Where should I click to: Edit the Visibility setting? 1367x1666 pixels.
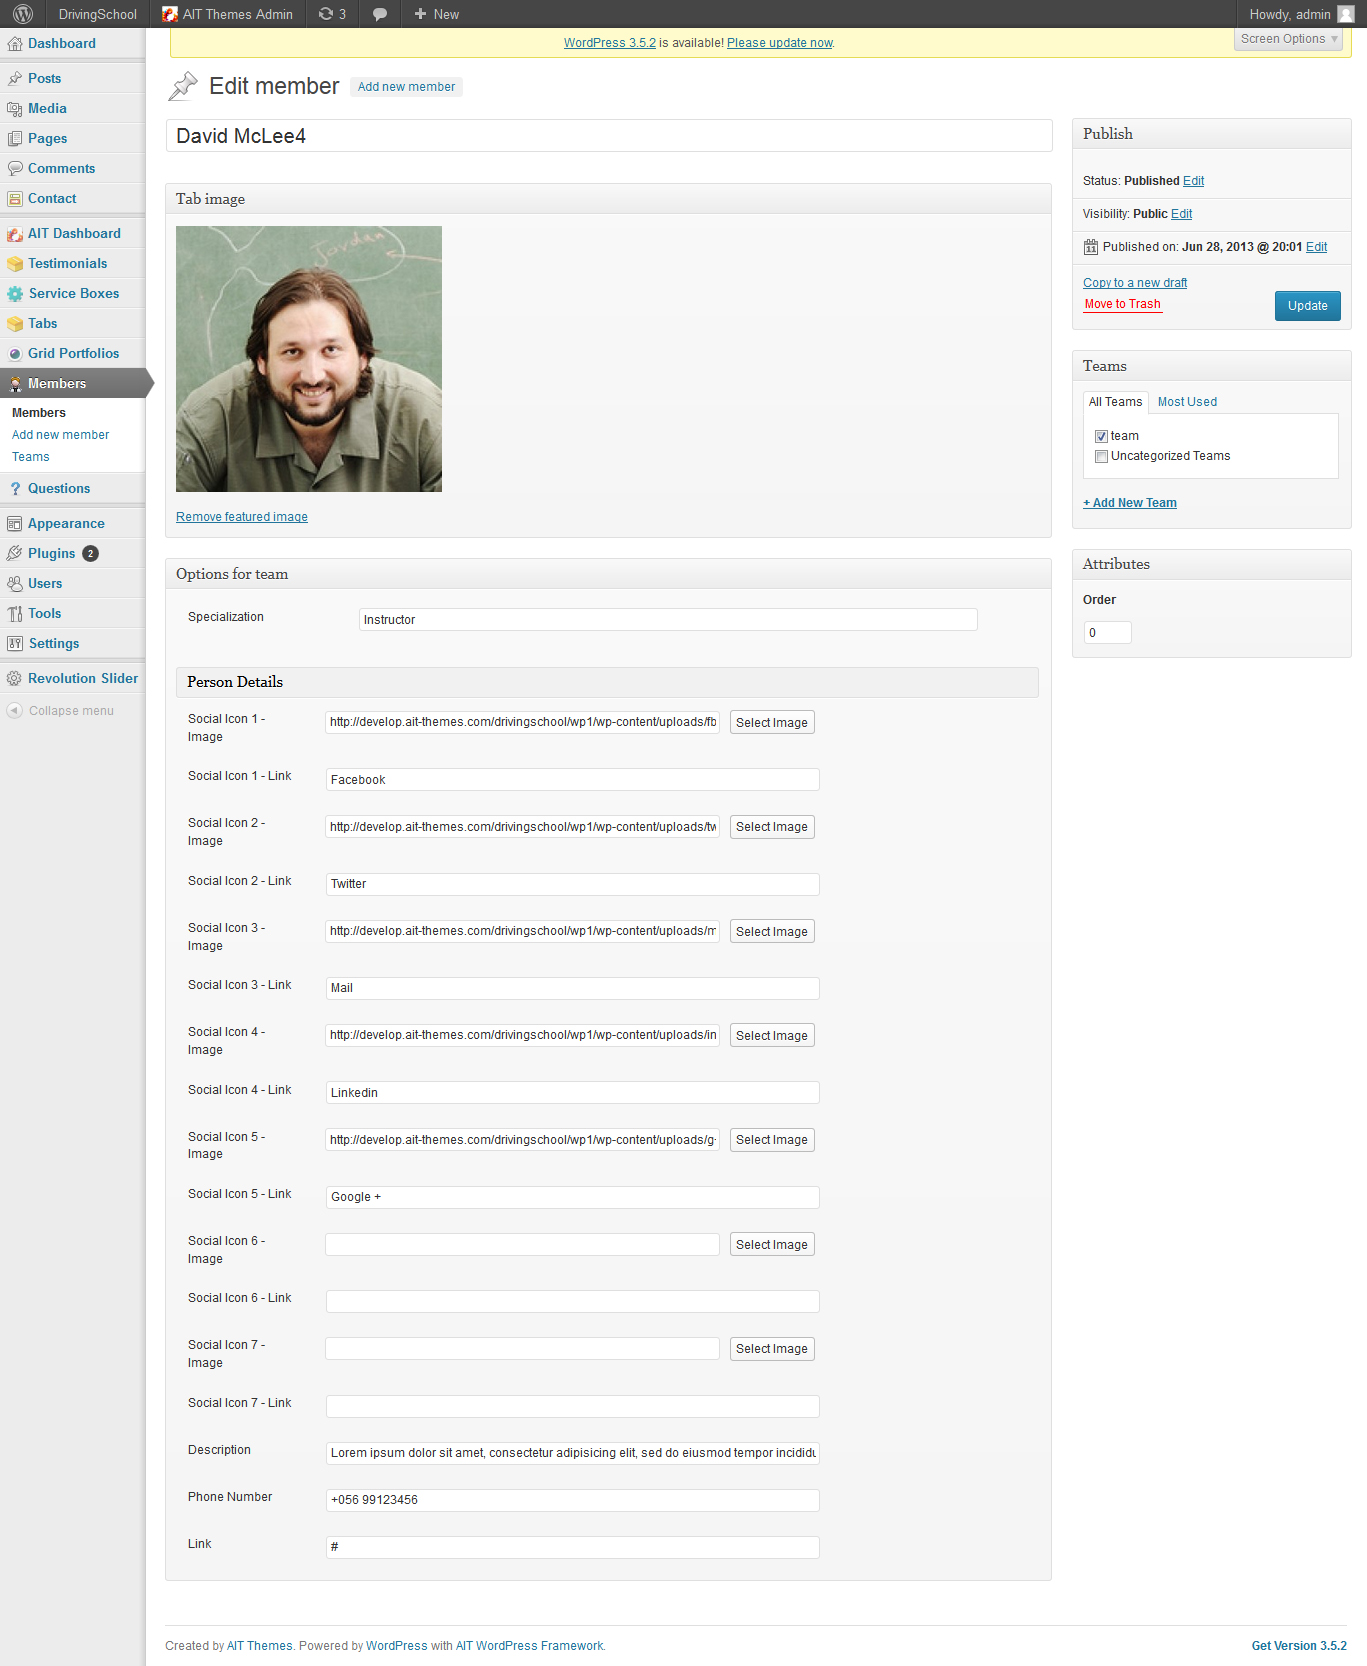(x=1181, y=214)
